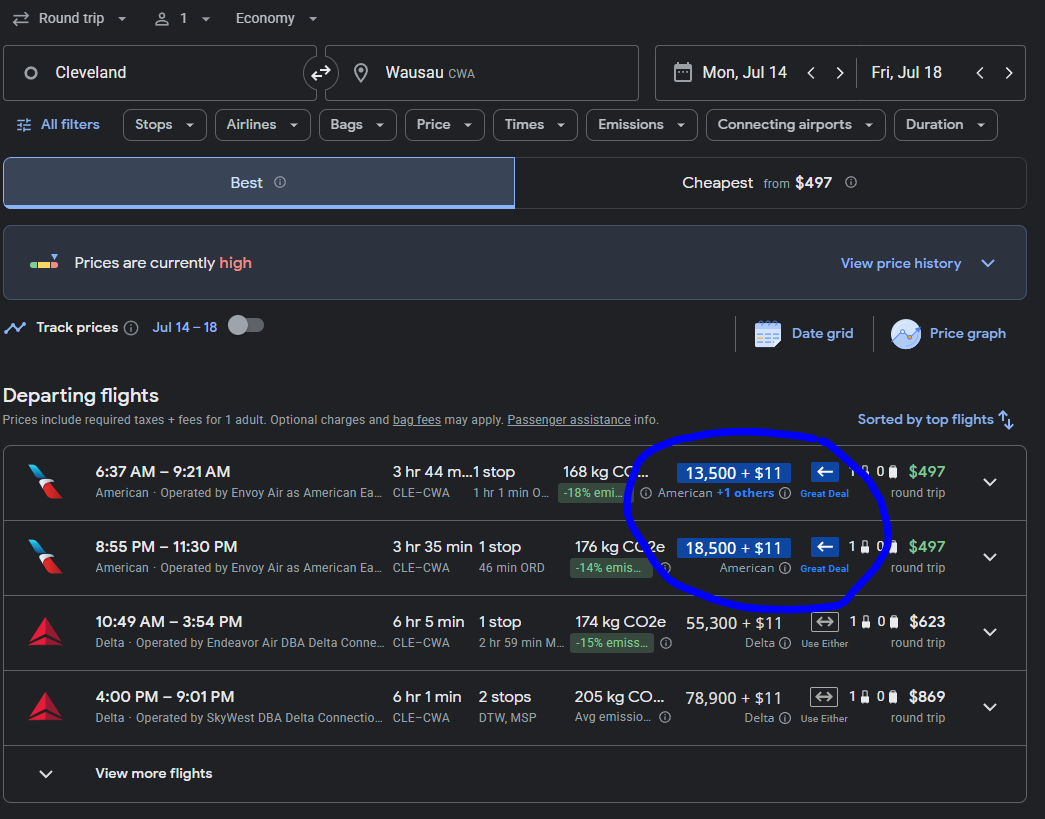Click the $869 round trip price

point(927,696)
